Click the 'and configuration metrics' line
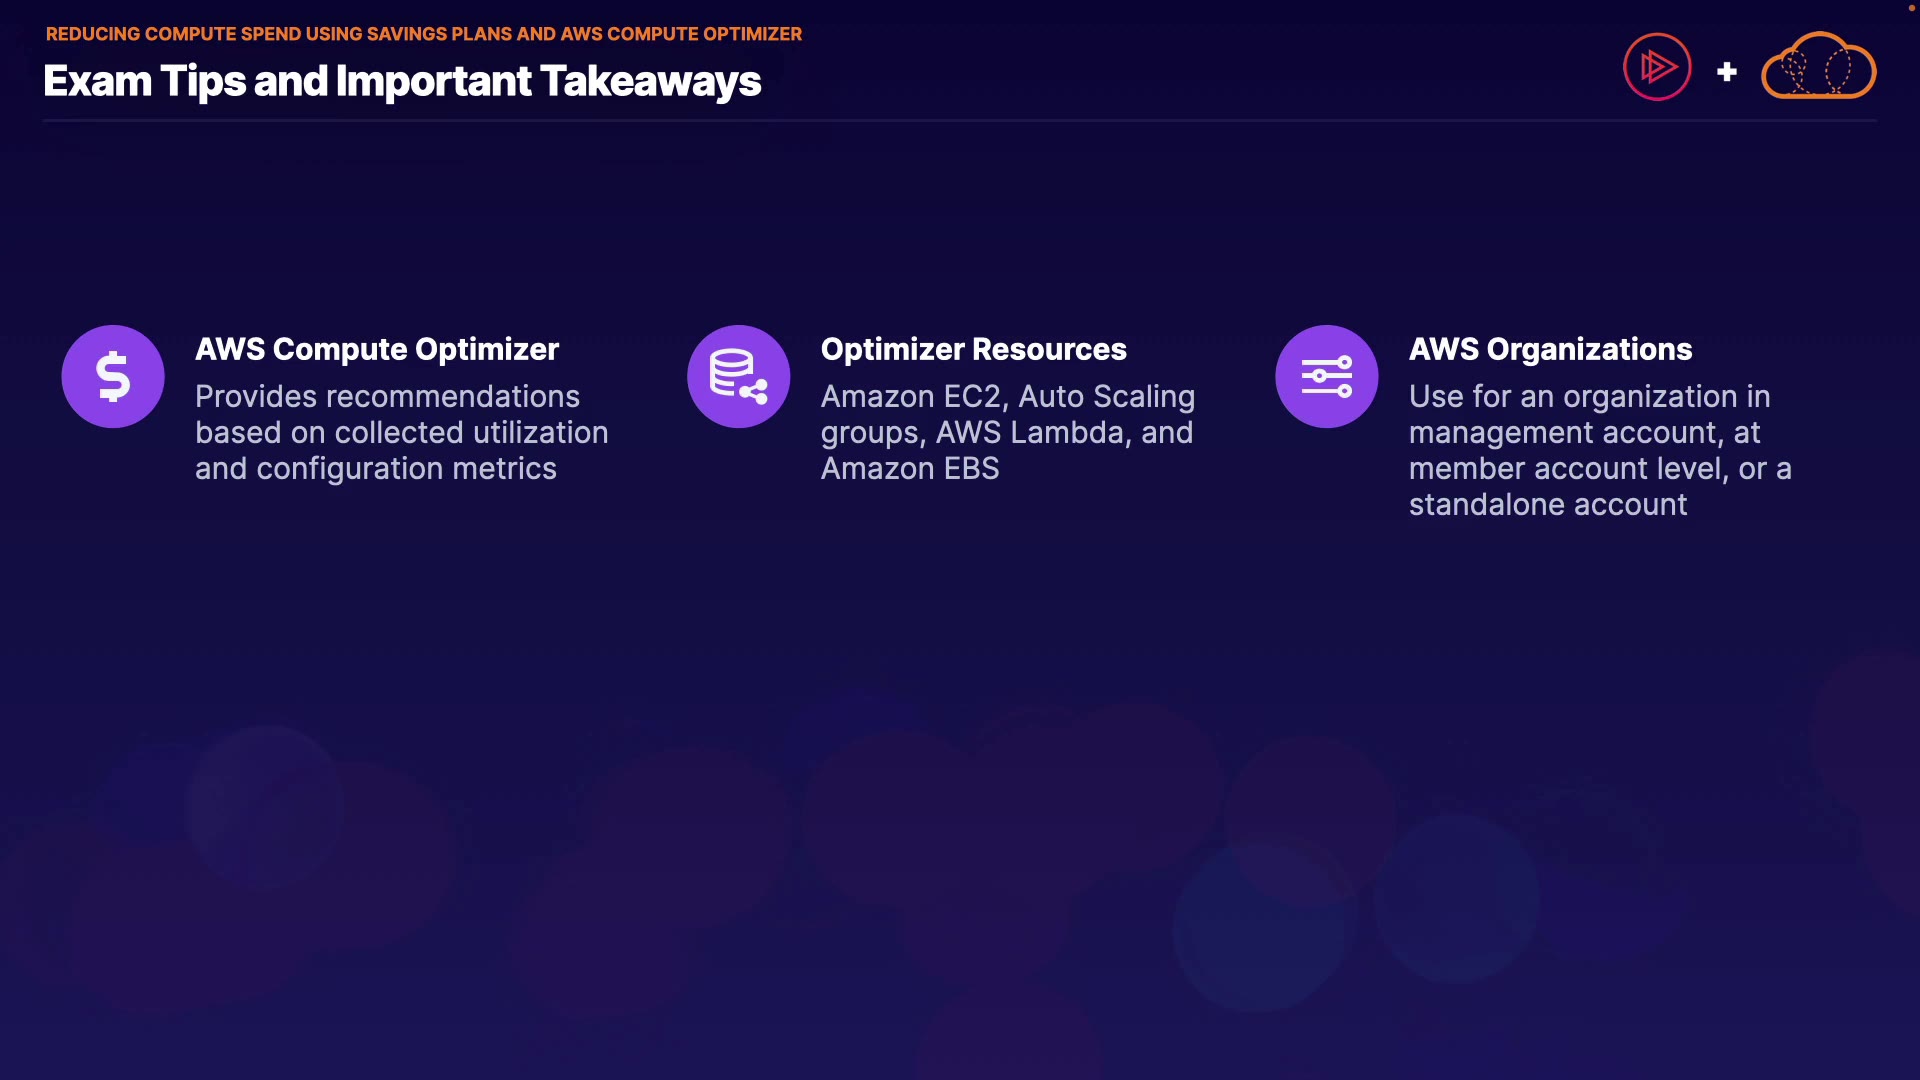 coord(375,469)
